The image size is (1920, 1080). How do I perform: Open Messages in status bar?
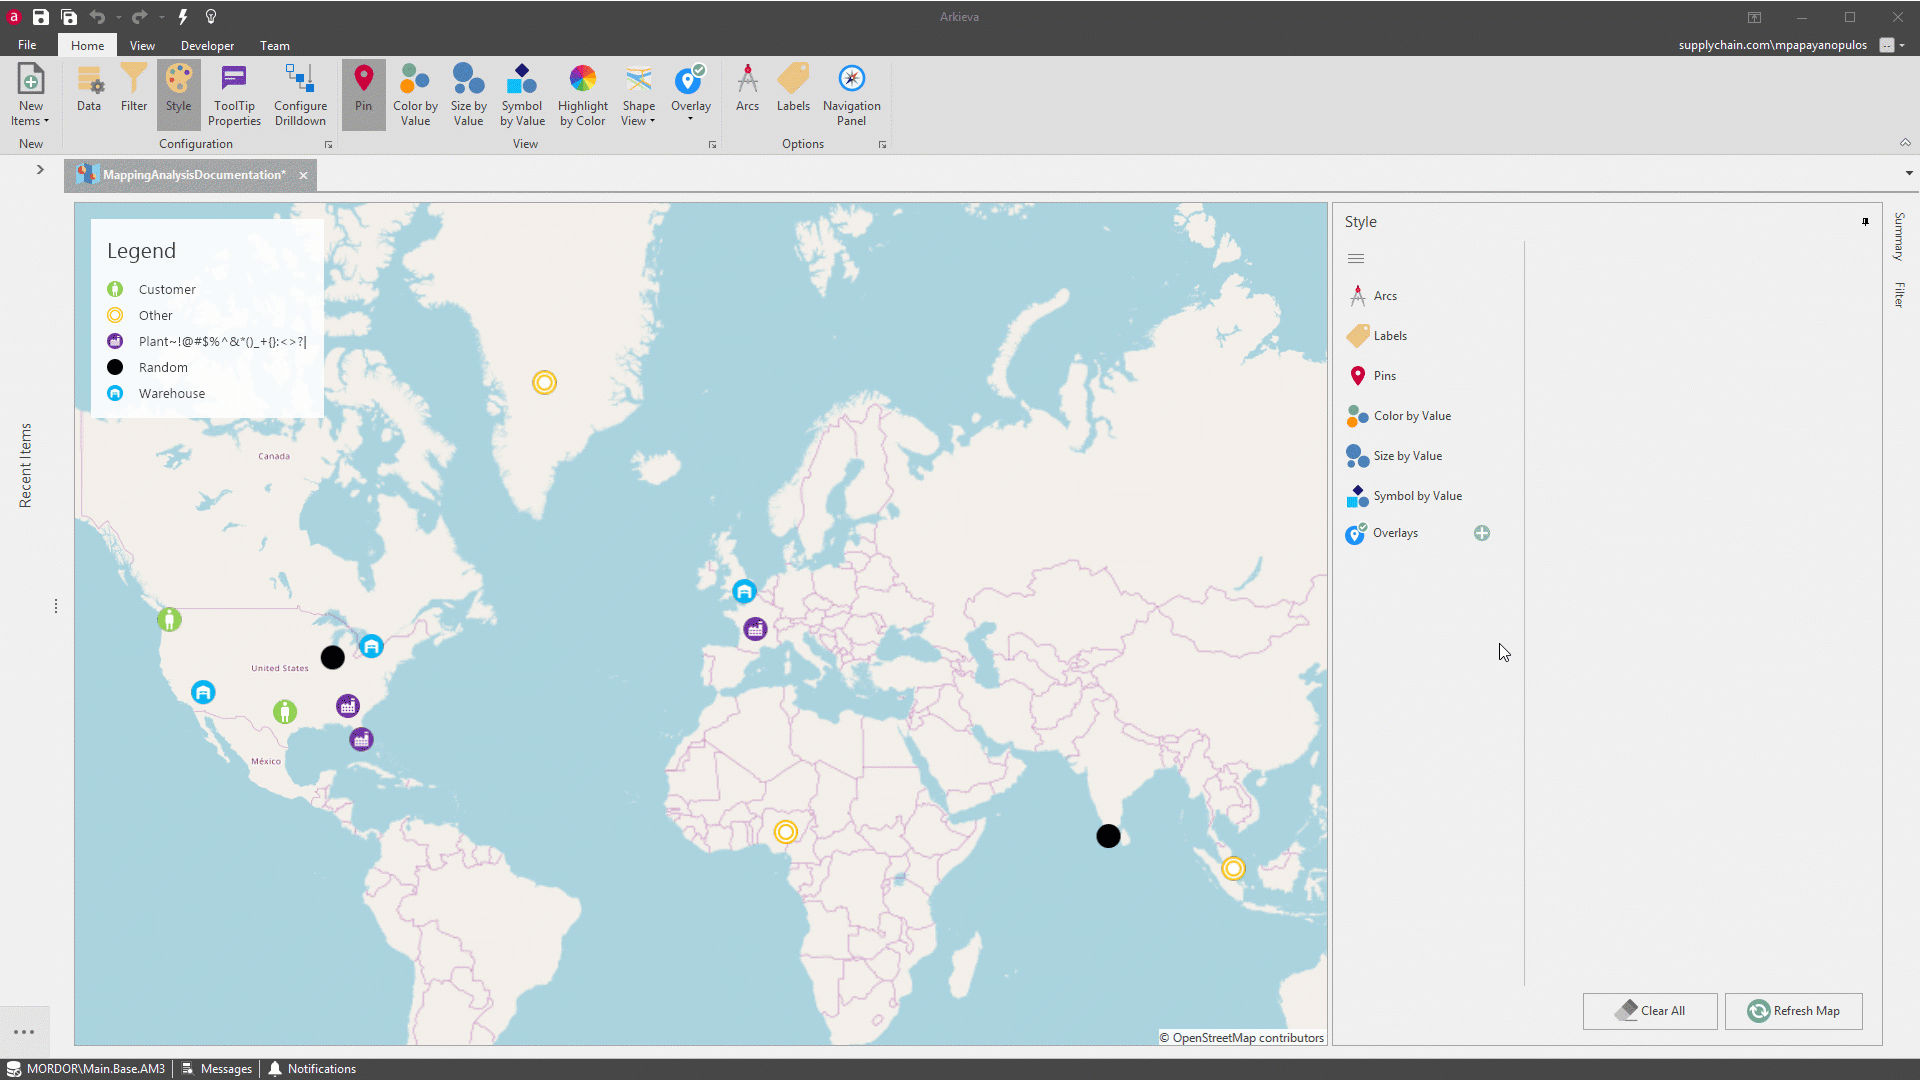pos(217,1069)
